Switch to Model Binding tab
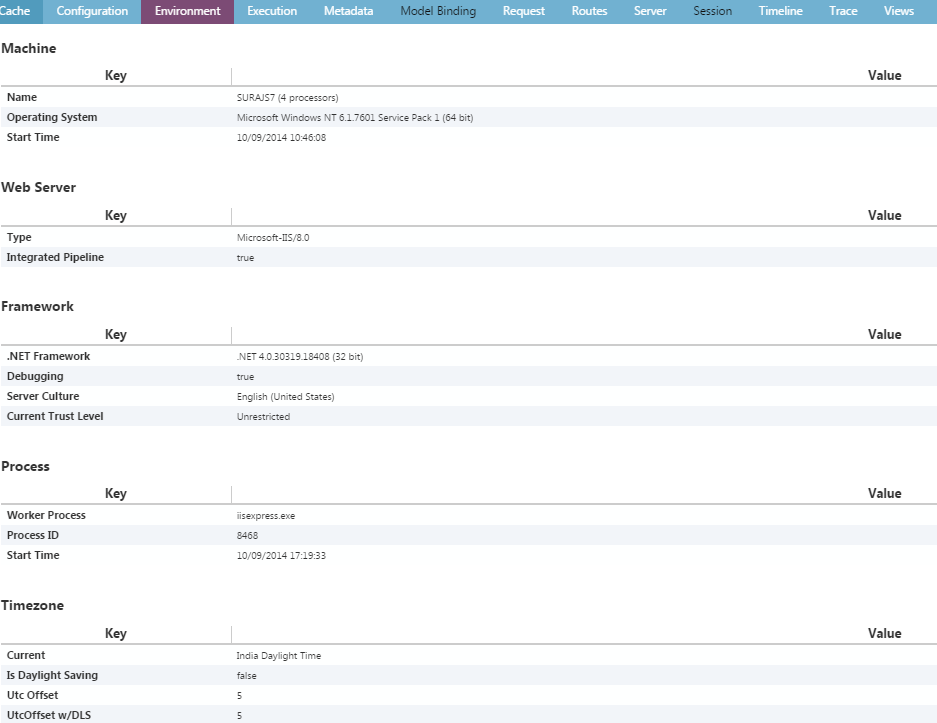Screen dimensions: 937x723 point(438,11)
